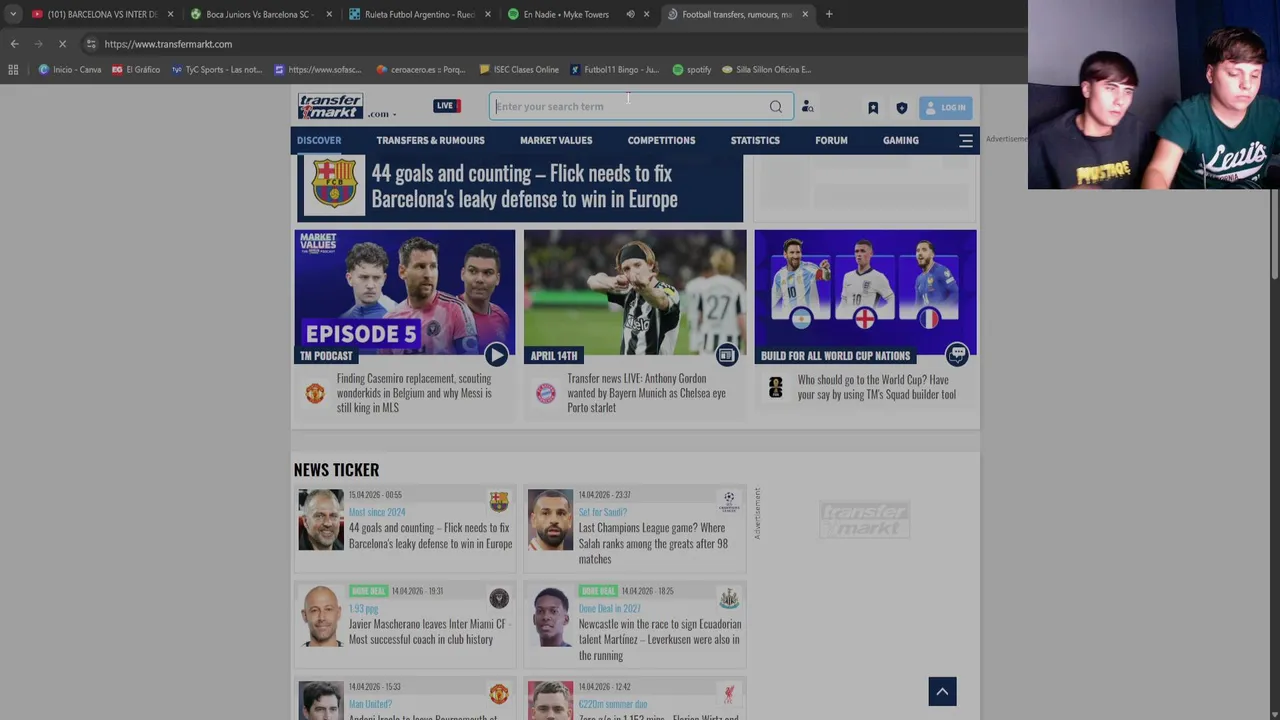This screenshot has height=720, width=1280.
Task: Open 'Newcastle win the race' Martínez story
Action: point(659,640)
